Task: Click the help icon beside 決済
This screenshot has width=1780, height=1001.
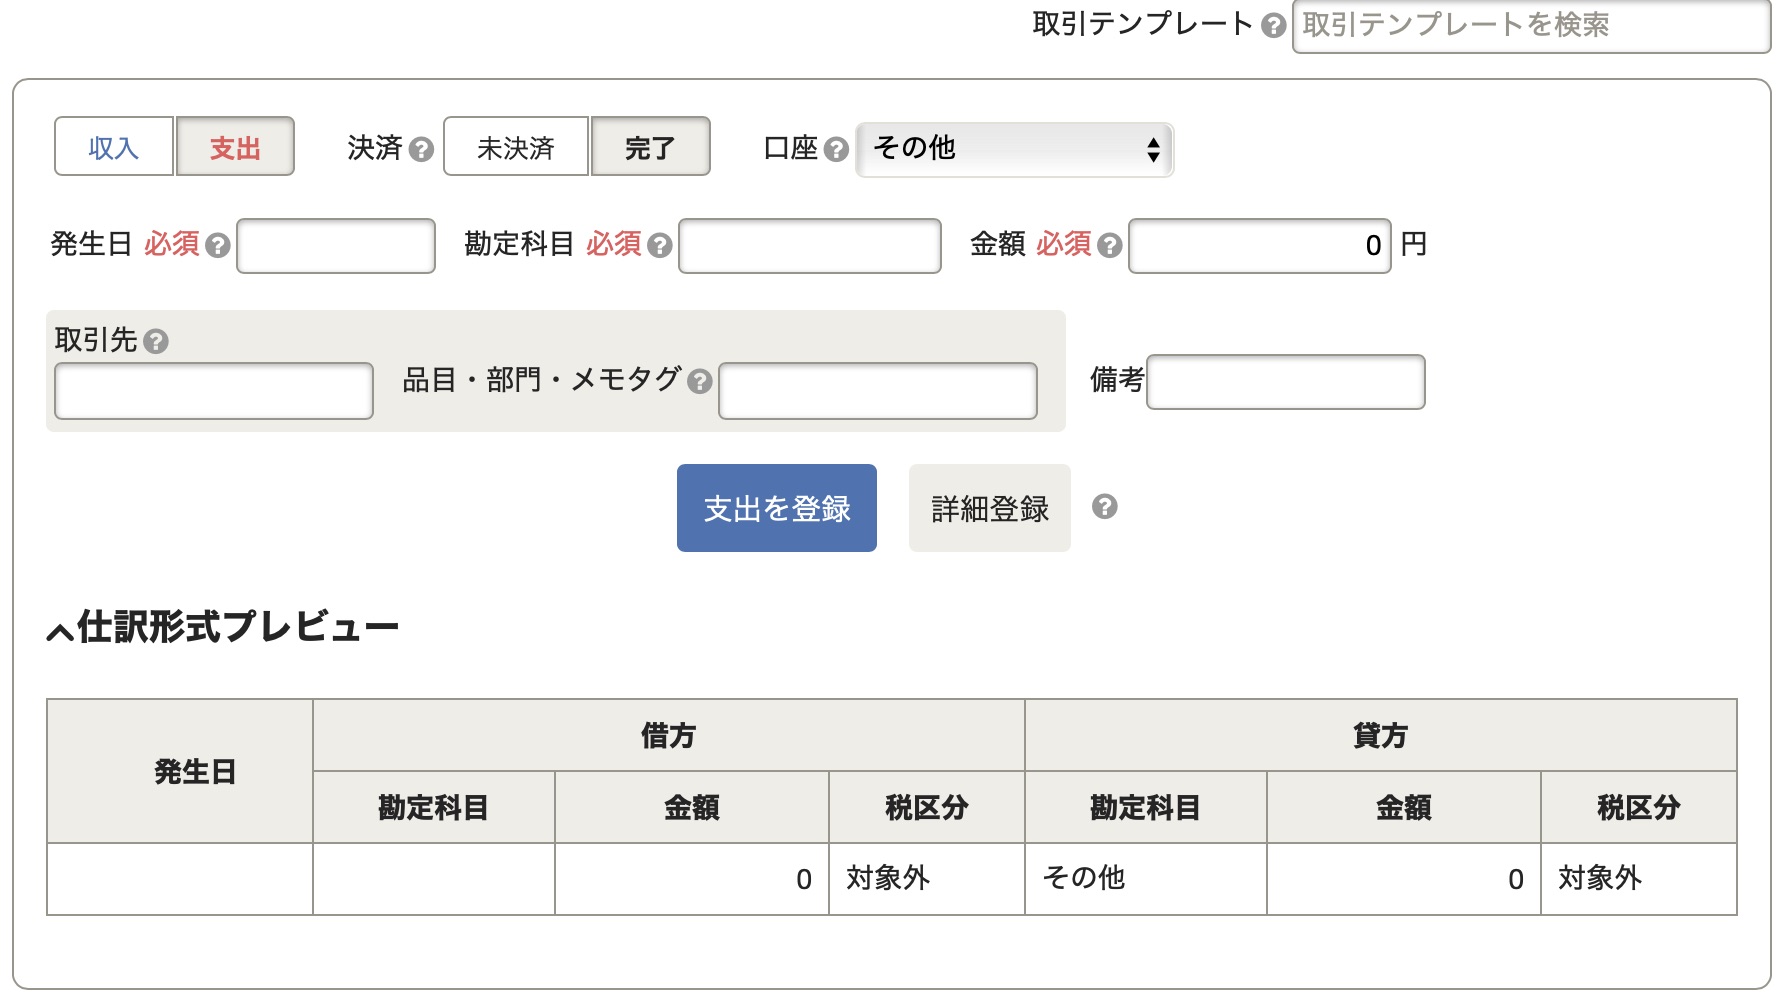Action: pos(422,150)
